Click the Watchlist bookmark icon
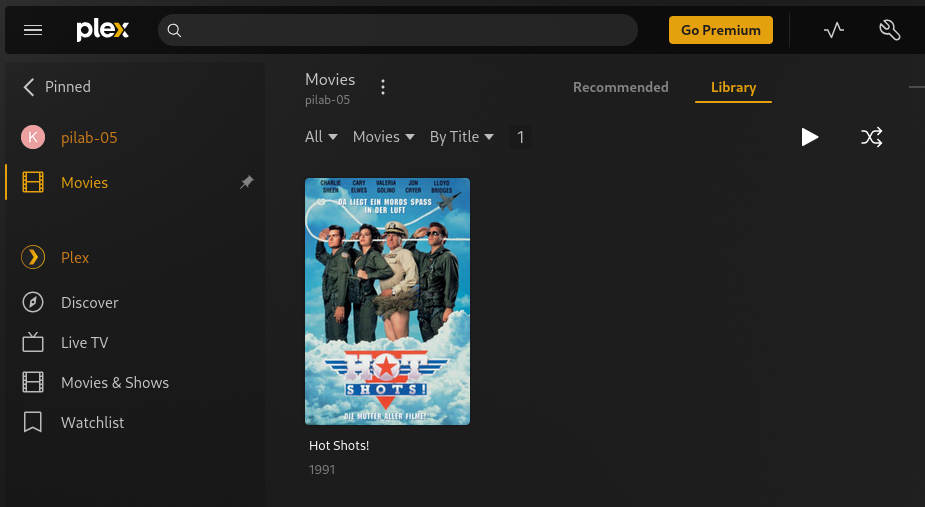Image resolution: width=925 pixels, height=507 pixels. 32,422
